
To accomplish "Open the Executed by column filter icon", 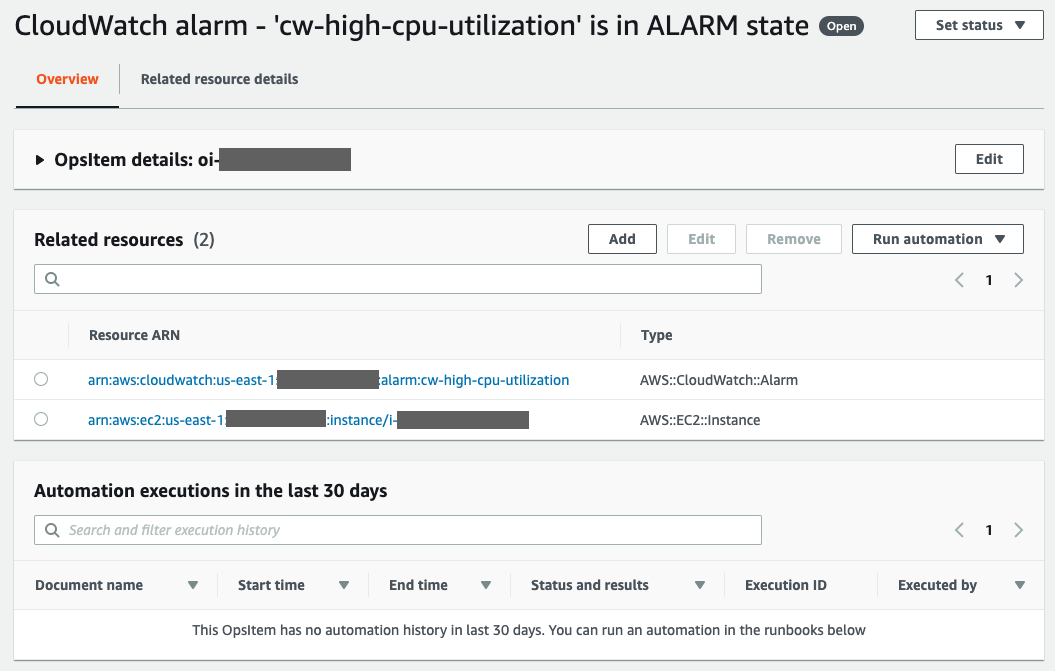I will click(1019, 585).
